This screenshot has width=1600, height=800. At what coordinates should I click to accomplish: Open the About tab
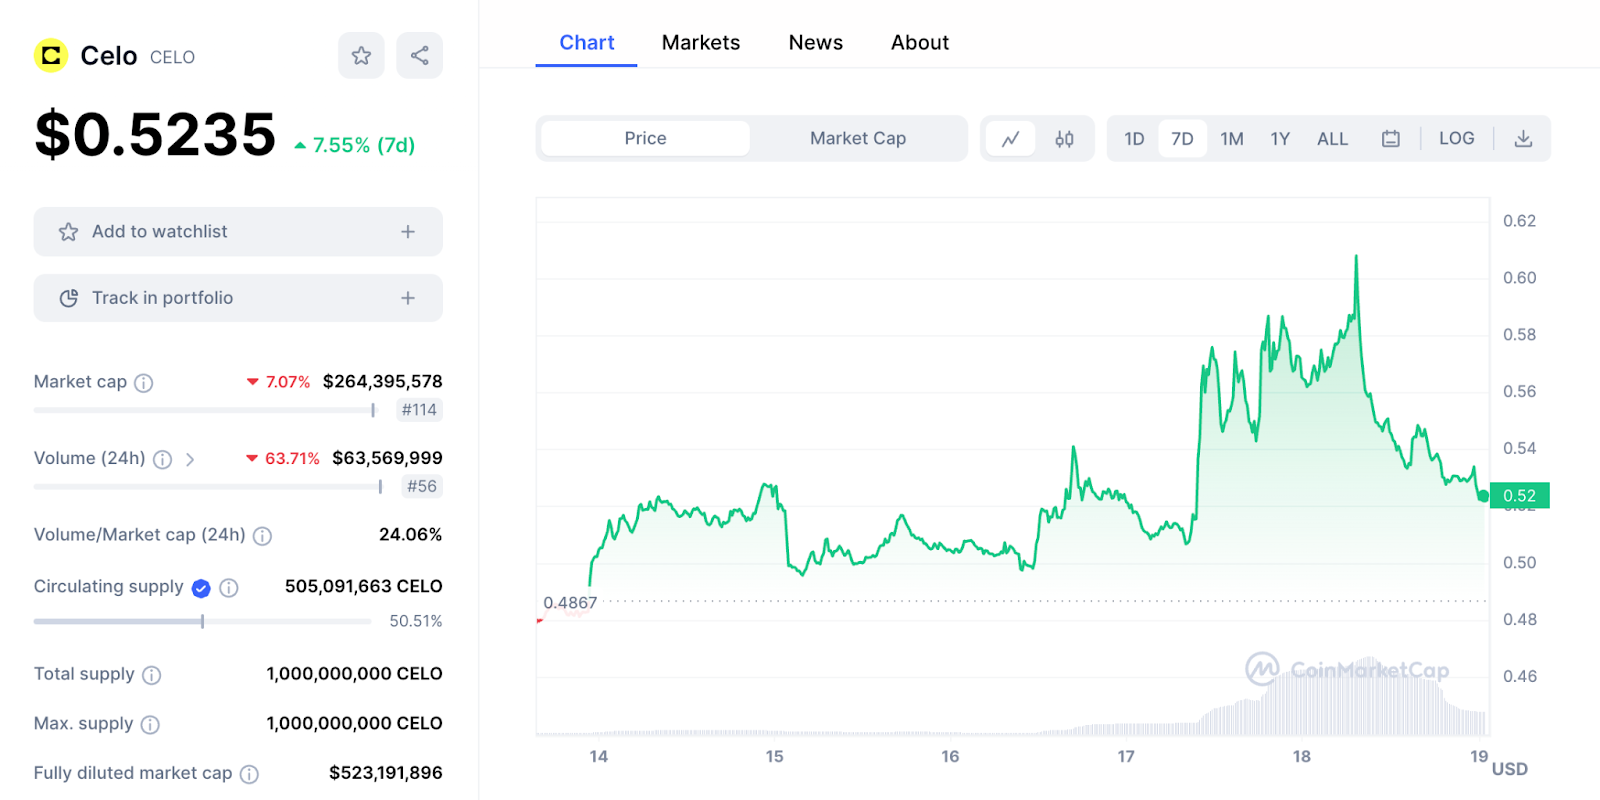(920, 43)
